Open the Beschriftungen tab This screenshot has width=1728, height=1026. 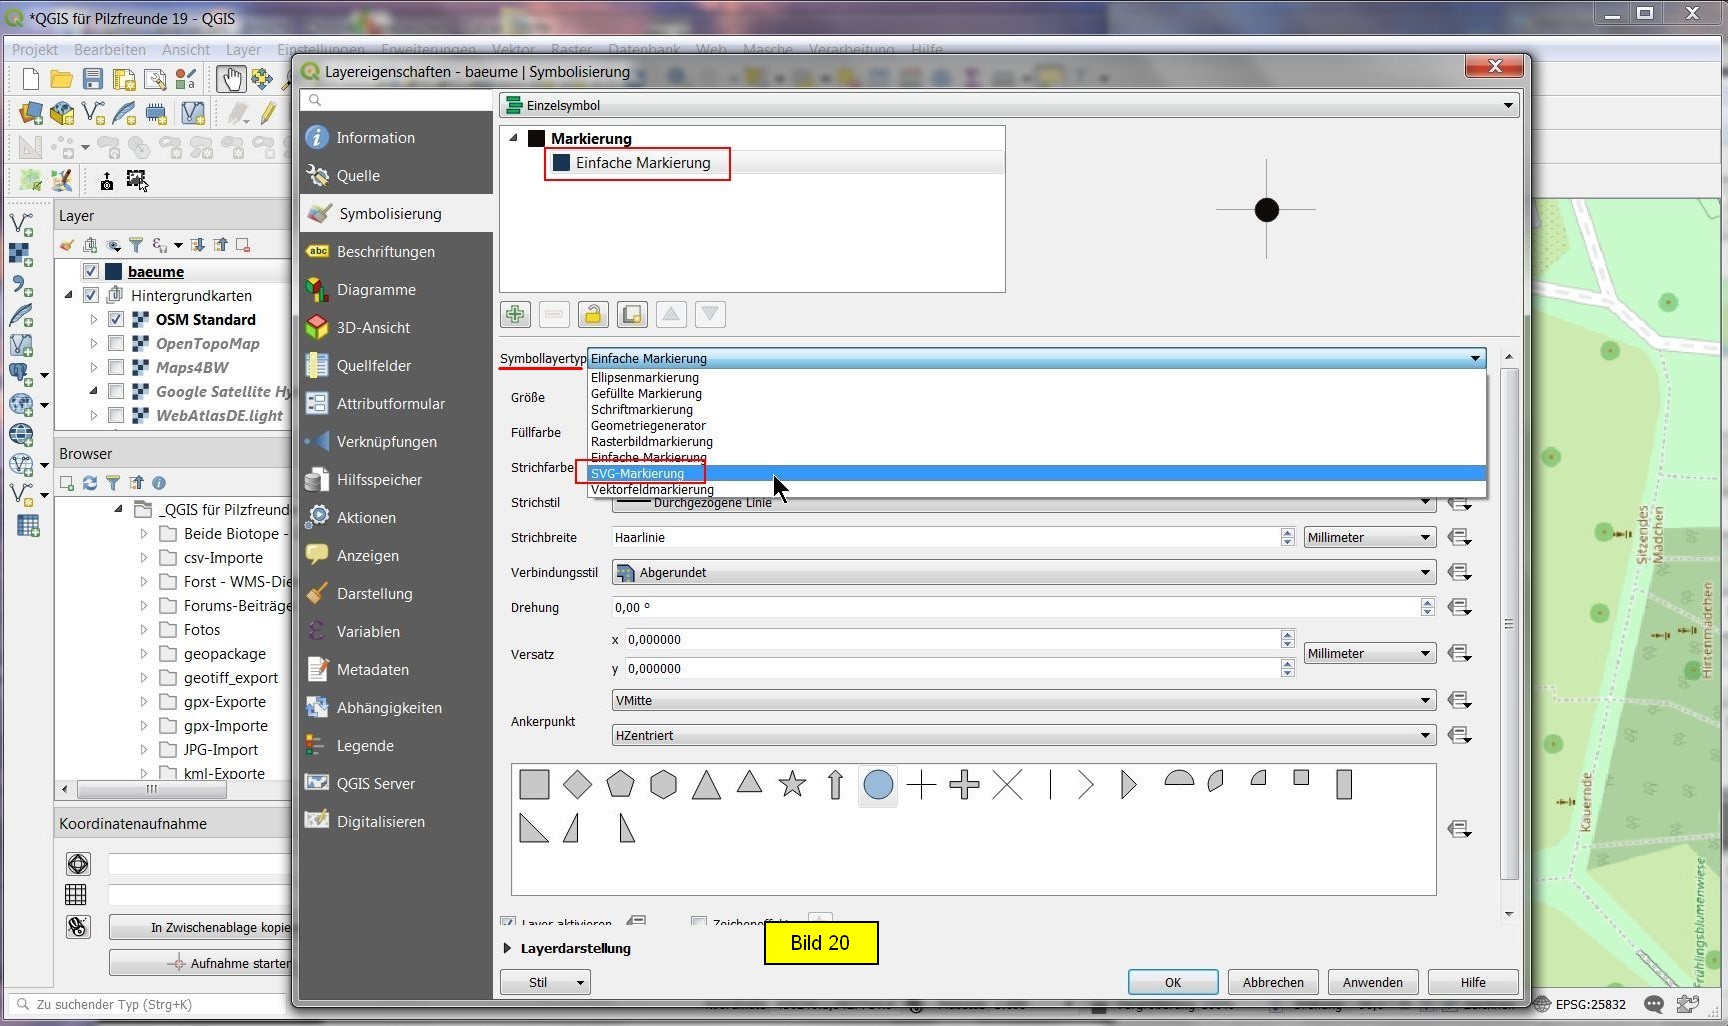[385, 252]
